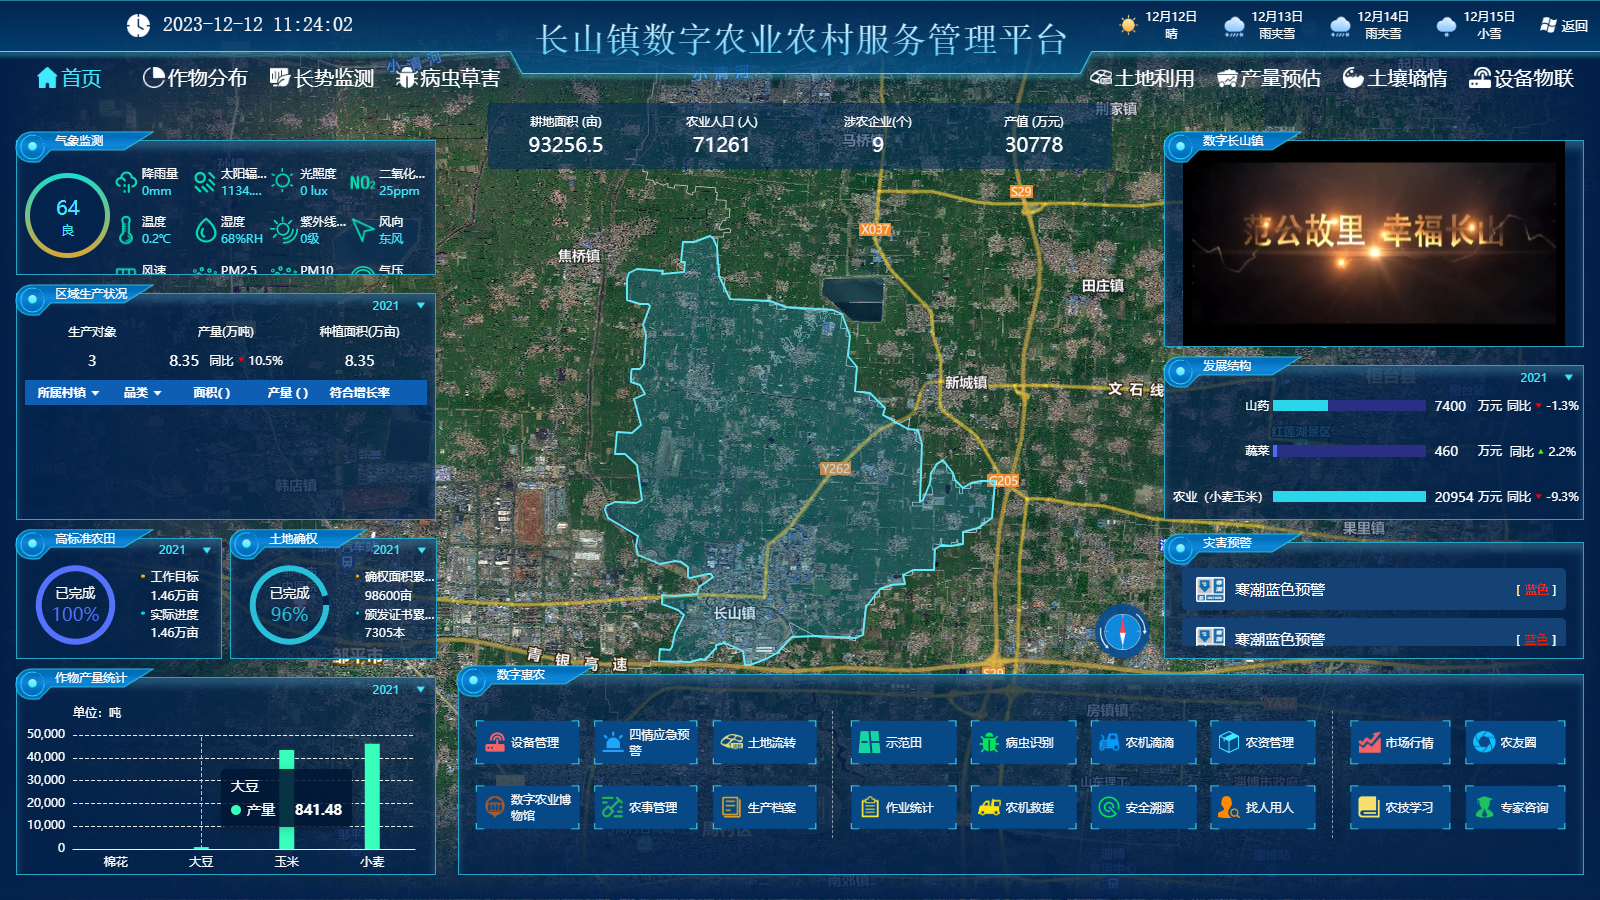This screenshot has height=900, width=1600.
Task: Click the air quality gauge showing 64
Action: click(x=67, y=215)
